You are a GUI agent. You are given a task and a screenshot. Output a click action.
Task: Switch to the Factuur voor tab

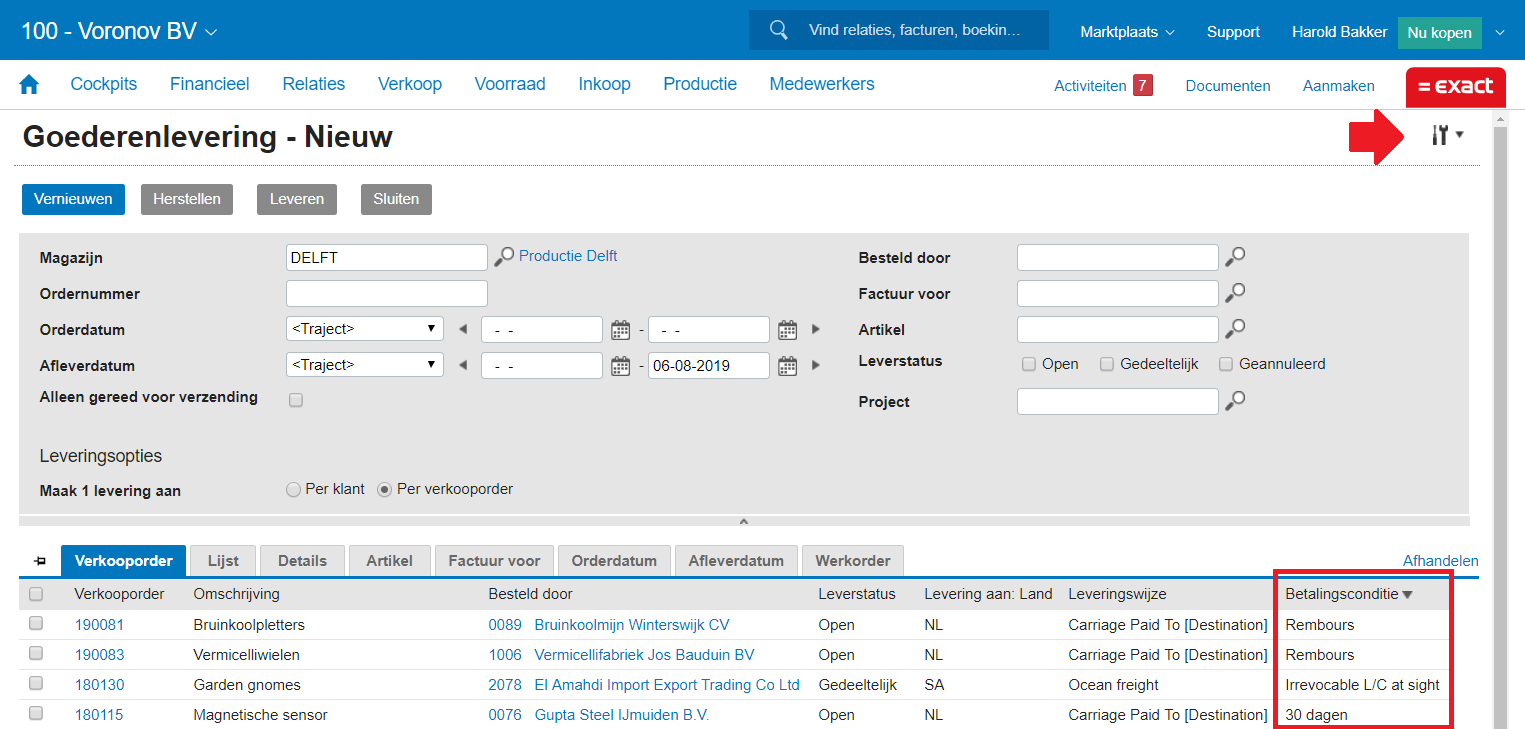pyautogui.click(x=494, y=561)
